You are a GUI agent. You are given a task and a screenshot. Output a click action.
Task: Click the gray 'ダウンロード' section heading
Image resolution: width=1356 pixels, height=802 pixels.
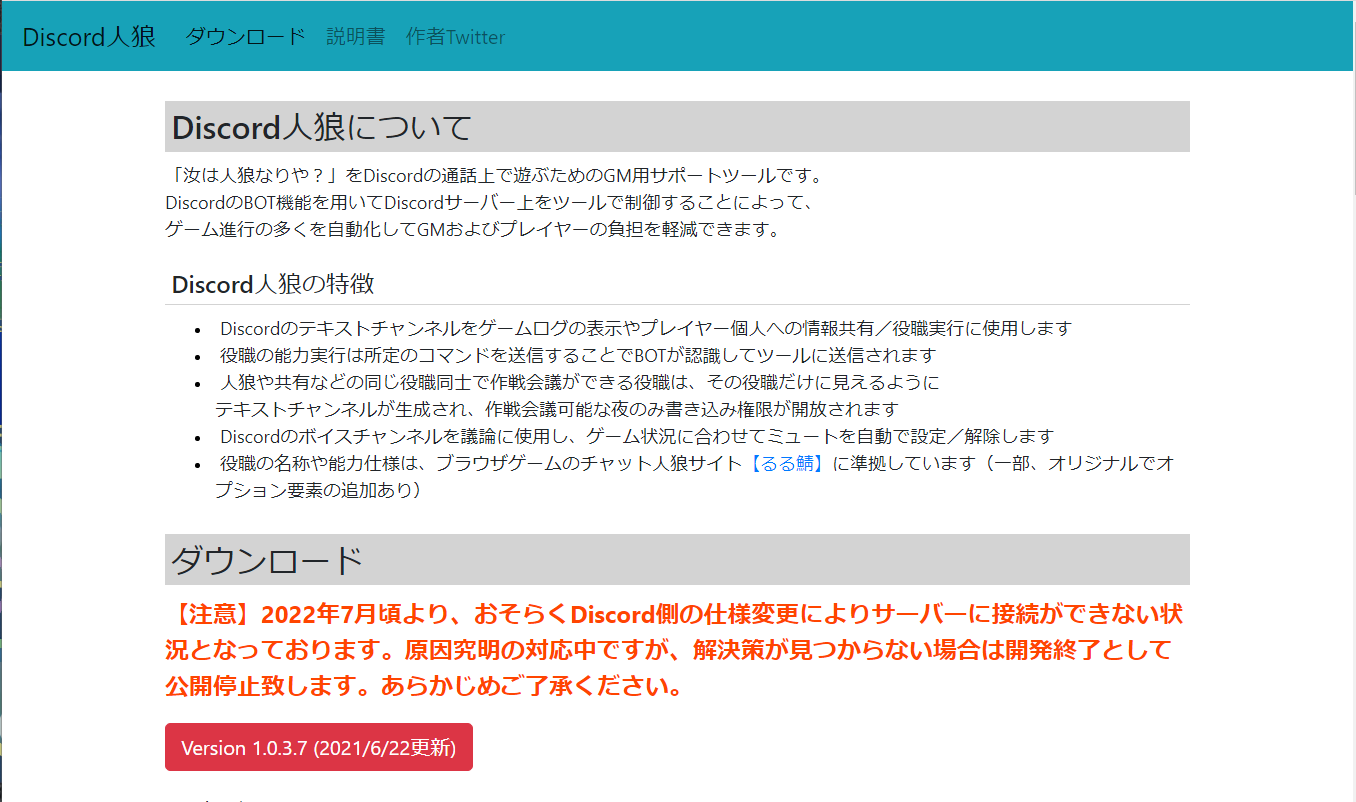click(266, 560)
